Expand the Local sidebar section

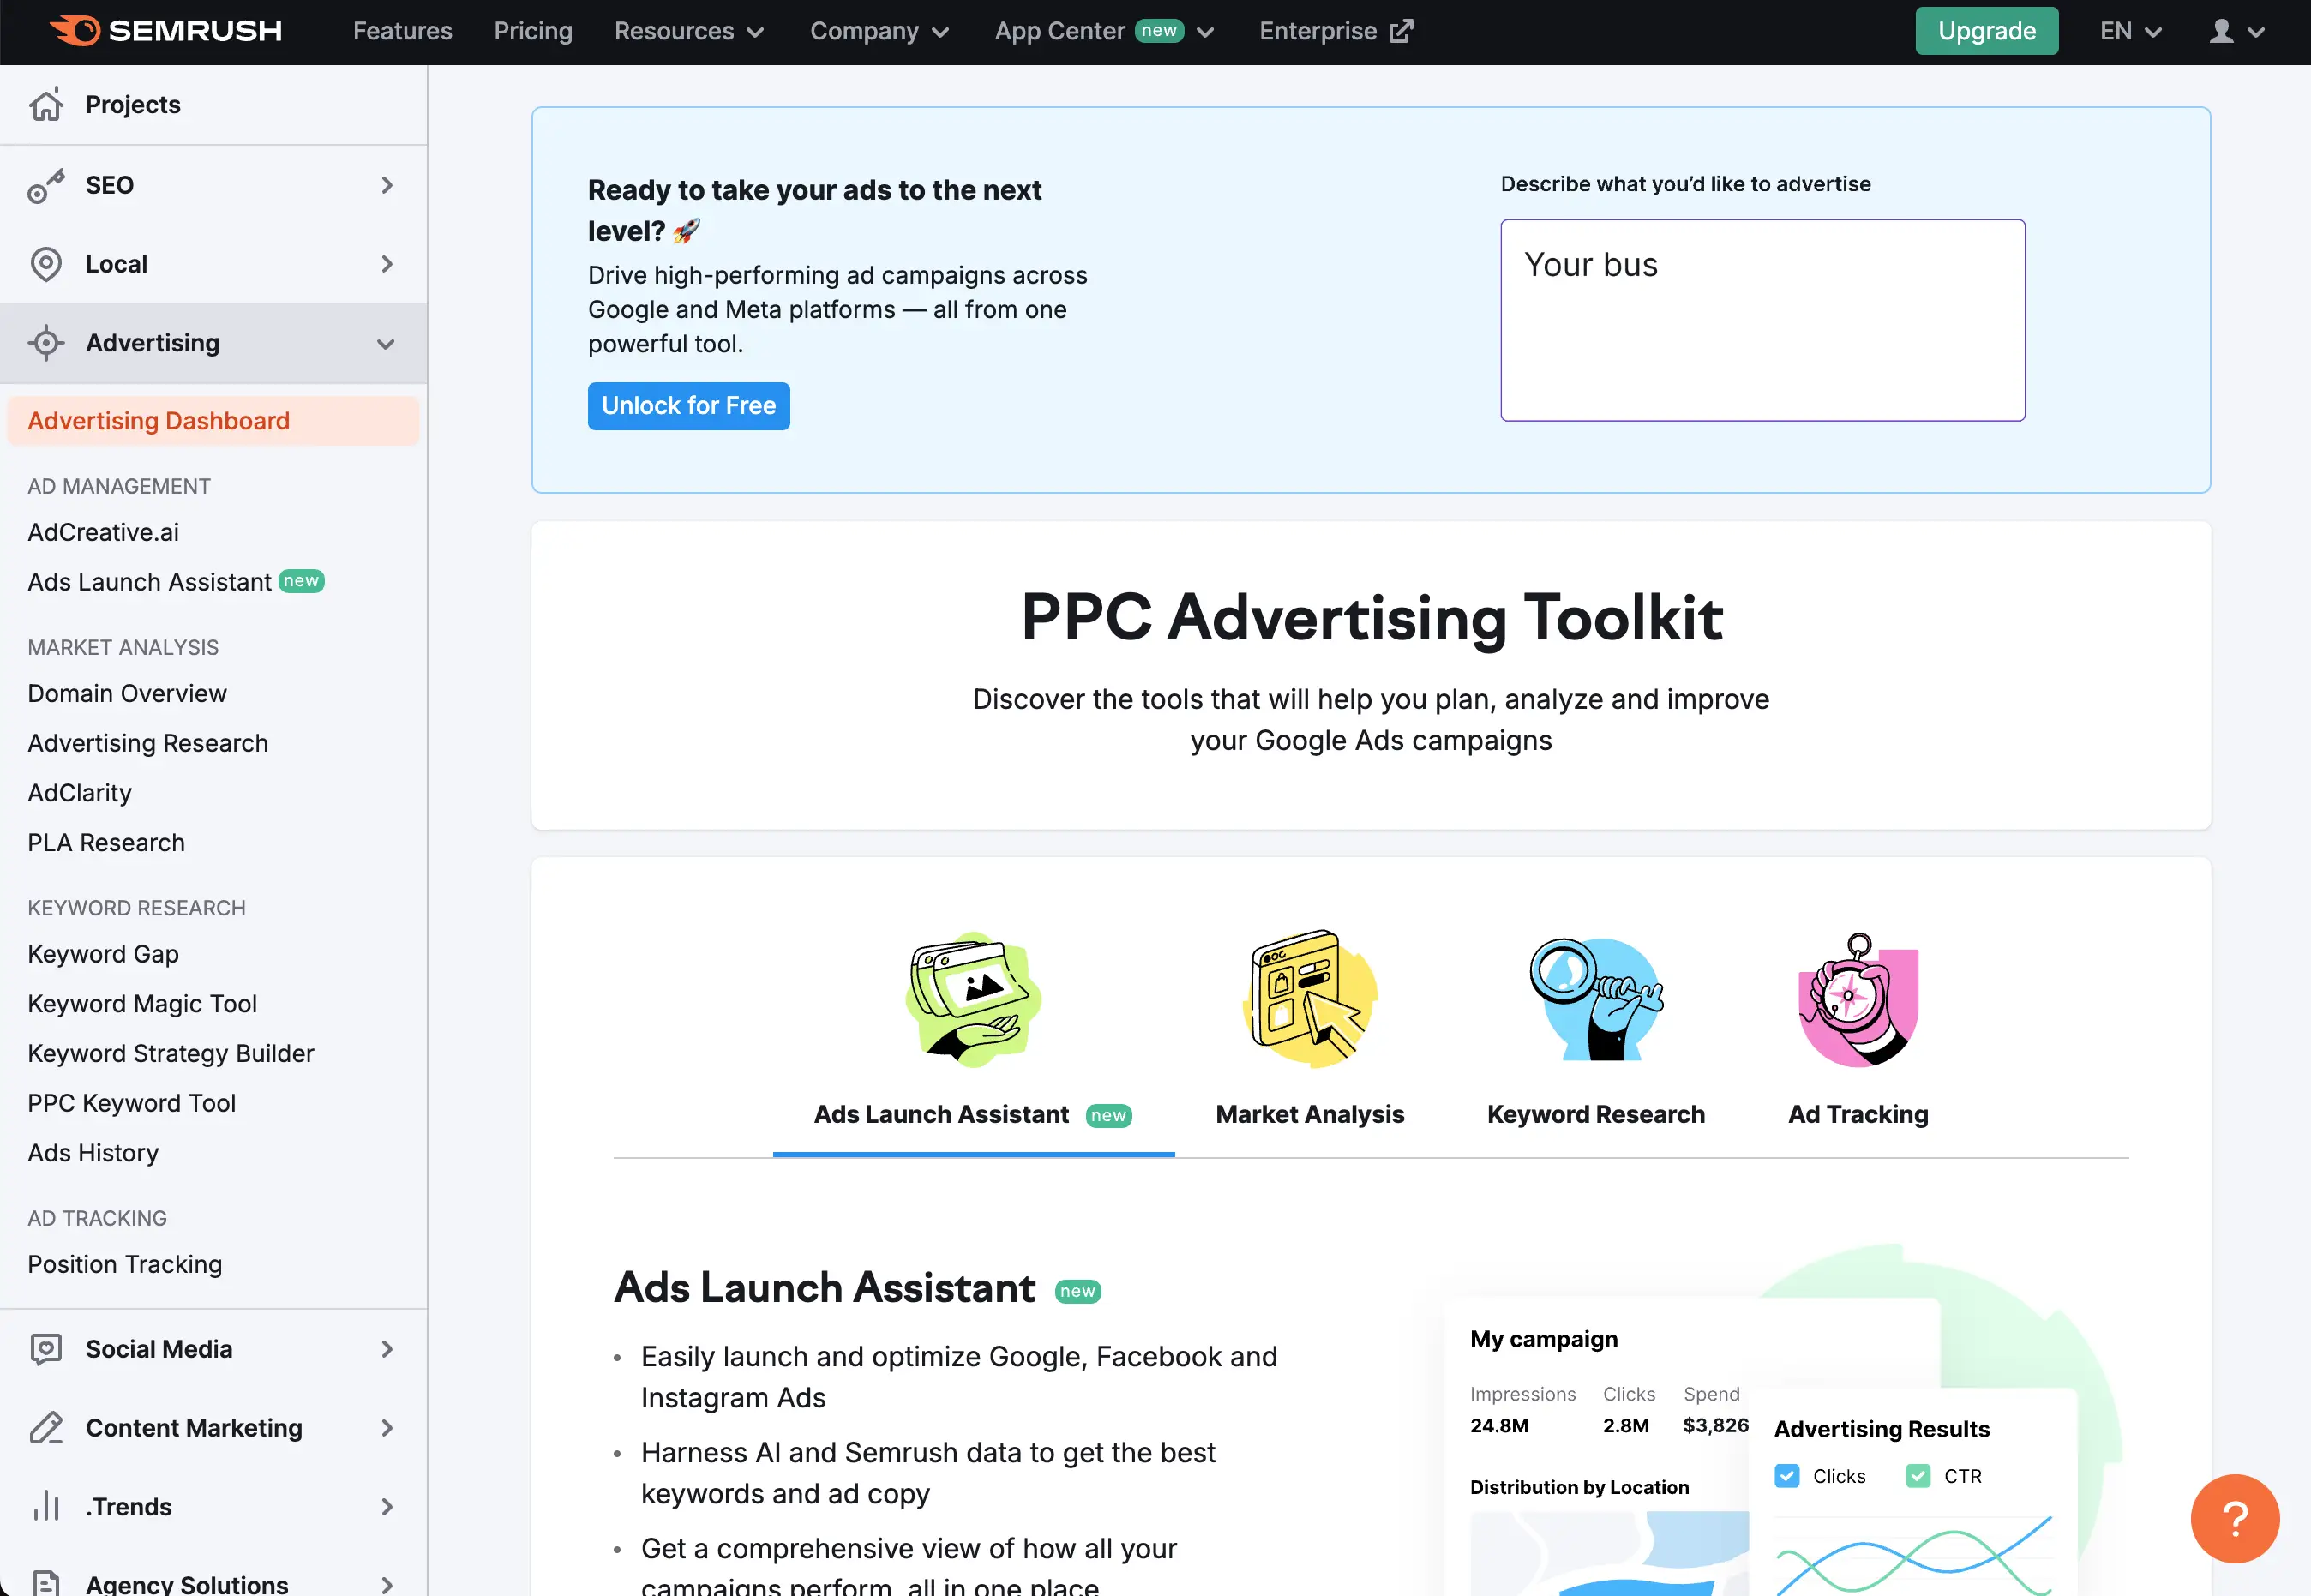coord(387,264)
